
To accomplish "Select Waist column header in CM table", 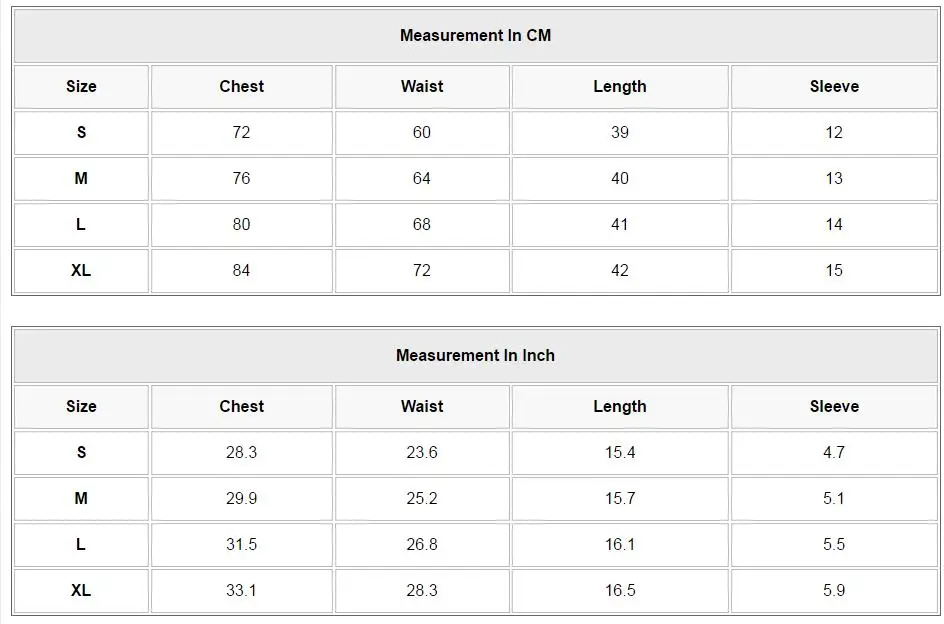I will [x=421, y=87].
